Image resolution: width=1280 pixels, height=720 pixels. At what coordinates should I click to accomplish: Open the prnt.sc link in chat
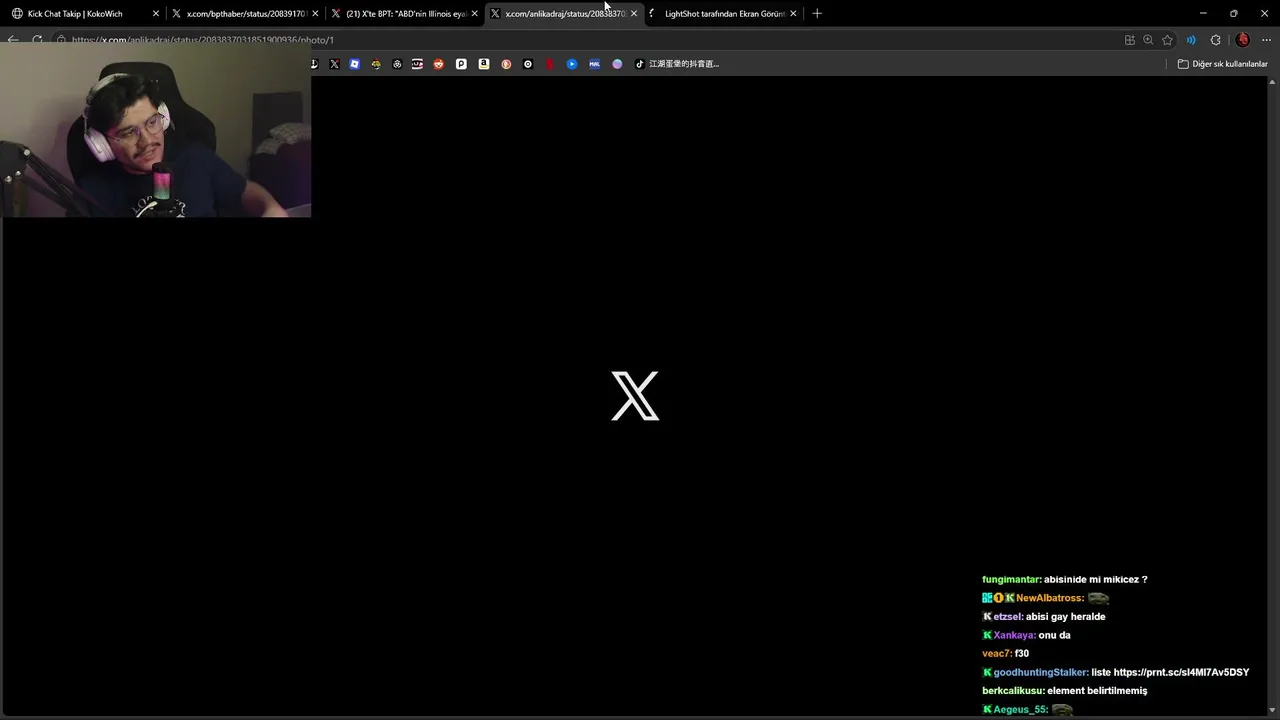point(1181,672)
